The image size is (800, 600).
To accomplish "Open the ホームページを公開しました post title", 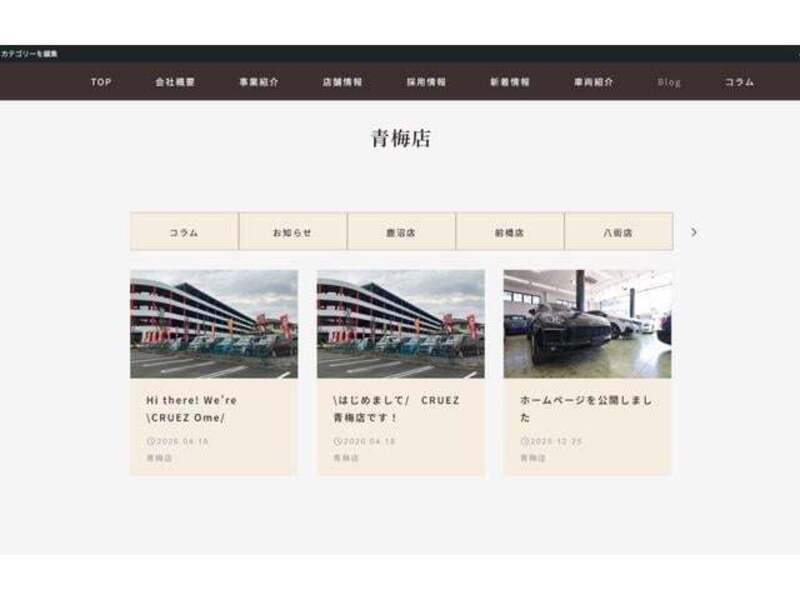I will tap(586, 409).
